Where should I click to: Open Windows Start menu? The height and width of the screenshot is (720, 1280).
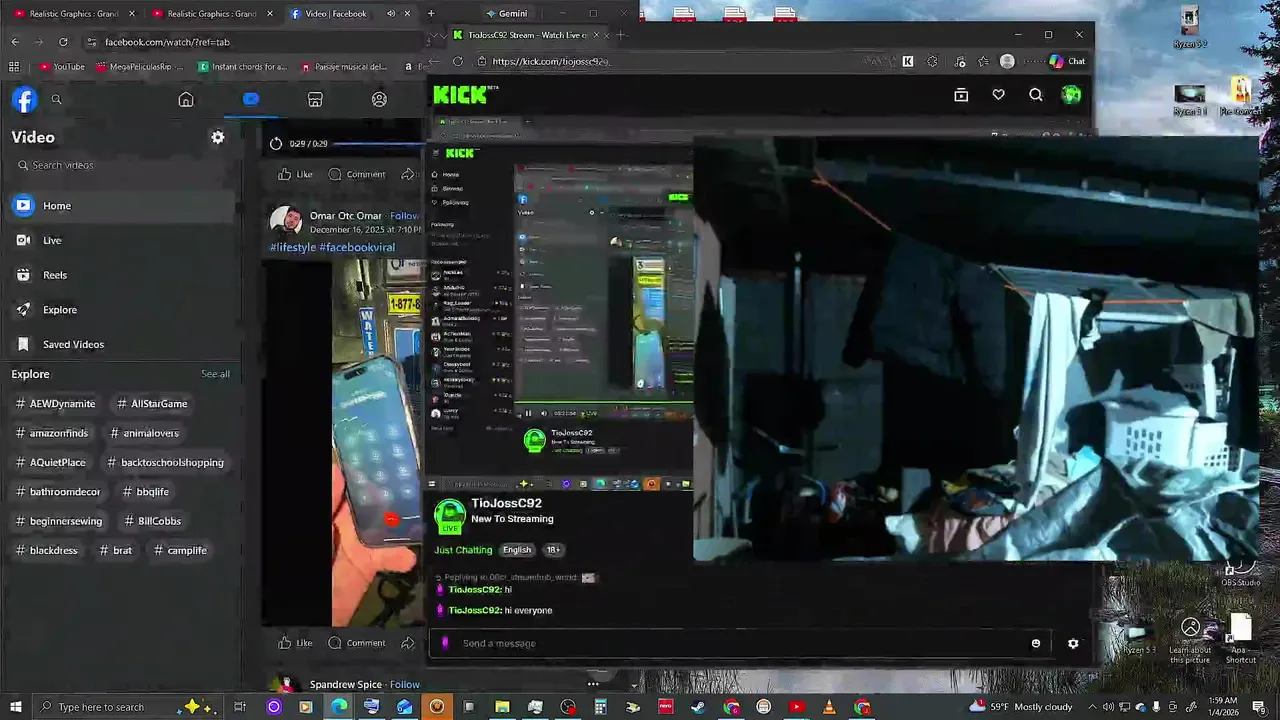pos(15,707)
